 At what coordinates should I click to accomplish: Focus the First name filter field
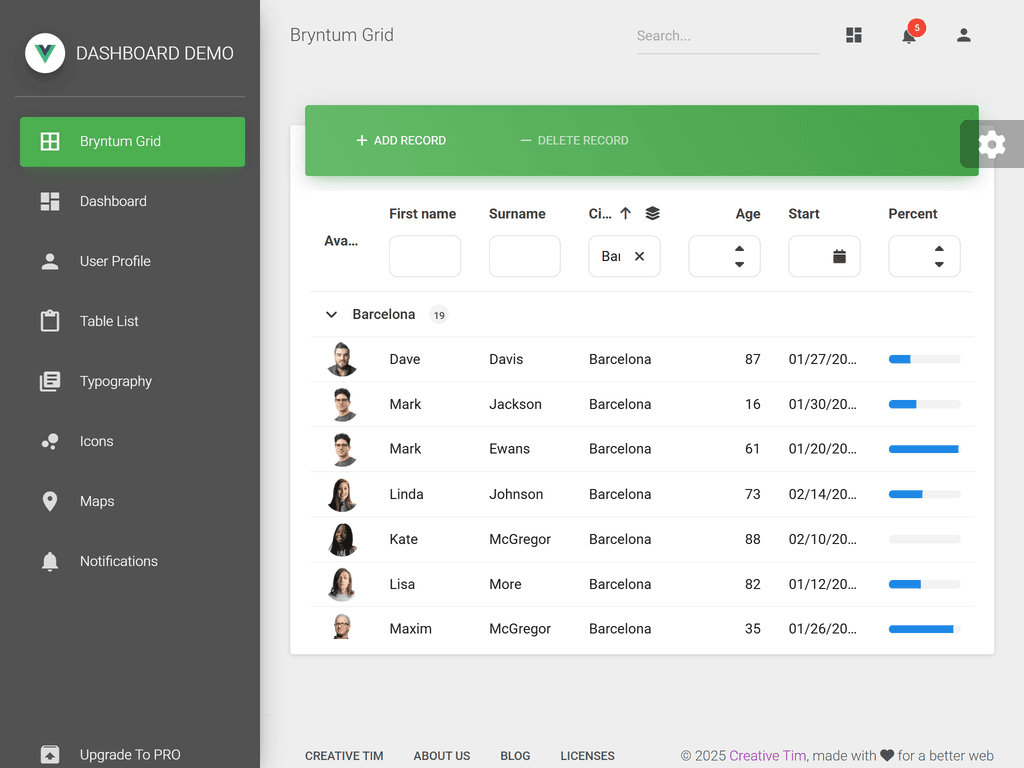click(425, 256)
